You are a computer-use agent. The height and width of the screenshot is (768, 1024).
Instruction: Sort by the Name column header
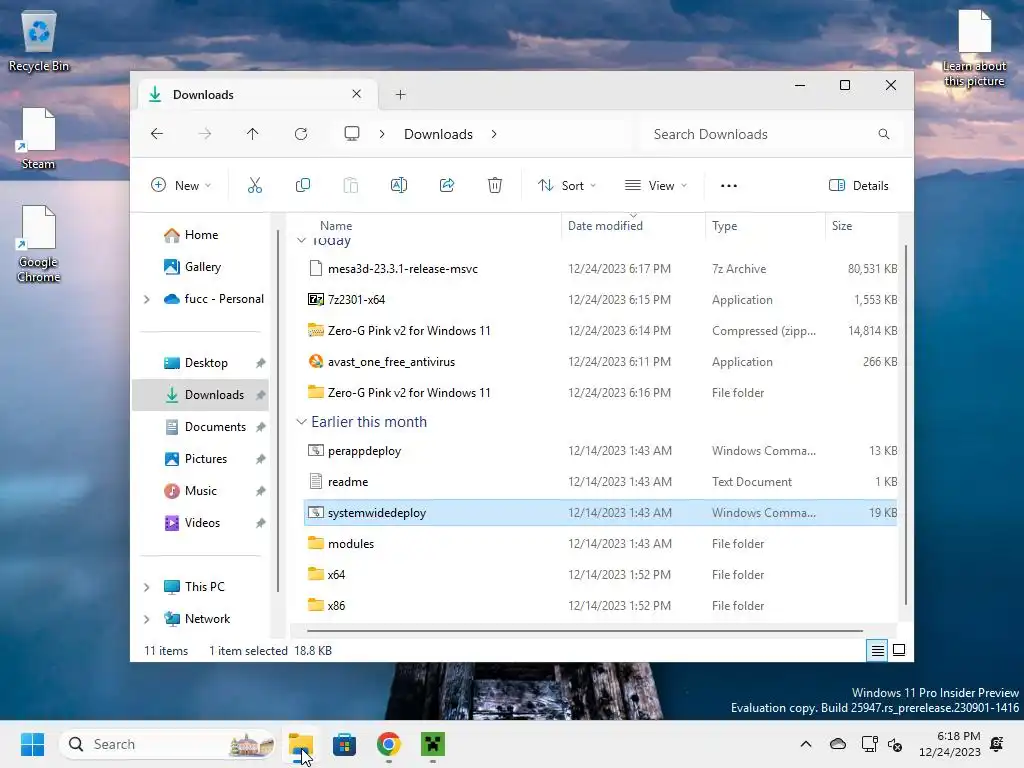(x=336, y=226)
